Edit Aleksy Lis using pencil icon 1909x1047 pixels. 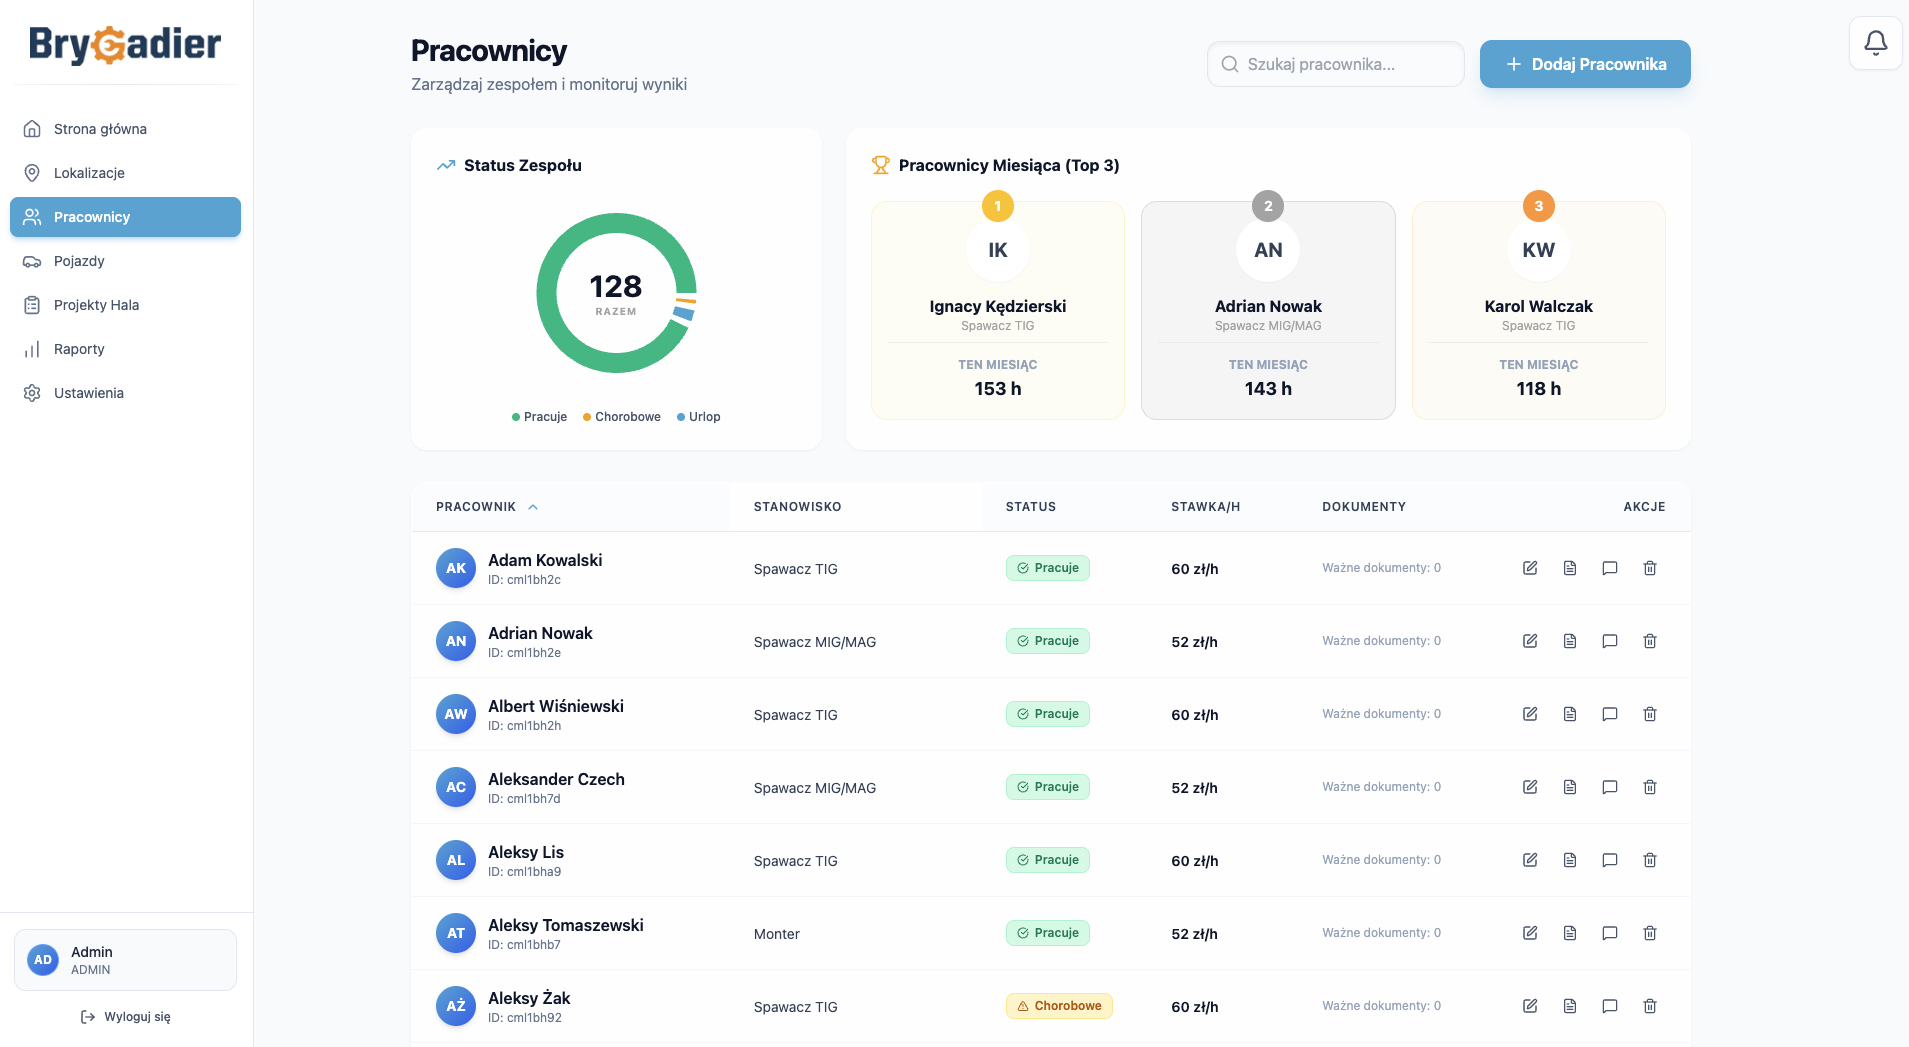(1530, 860)
